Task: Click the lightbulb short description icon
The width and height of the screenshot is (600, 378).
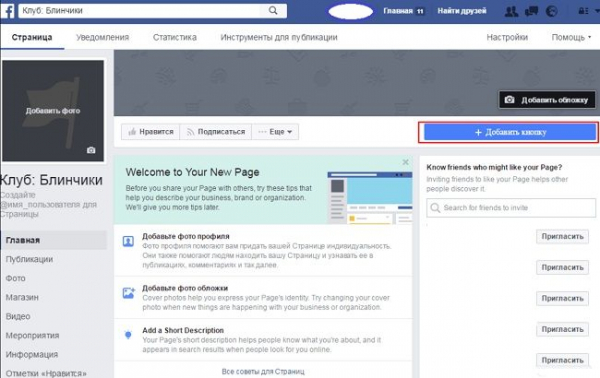Action: (128, 335)
